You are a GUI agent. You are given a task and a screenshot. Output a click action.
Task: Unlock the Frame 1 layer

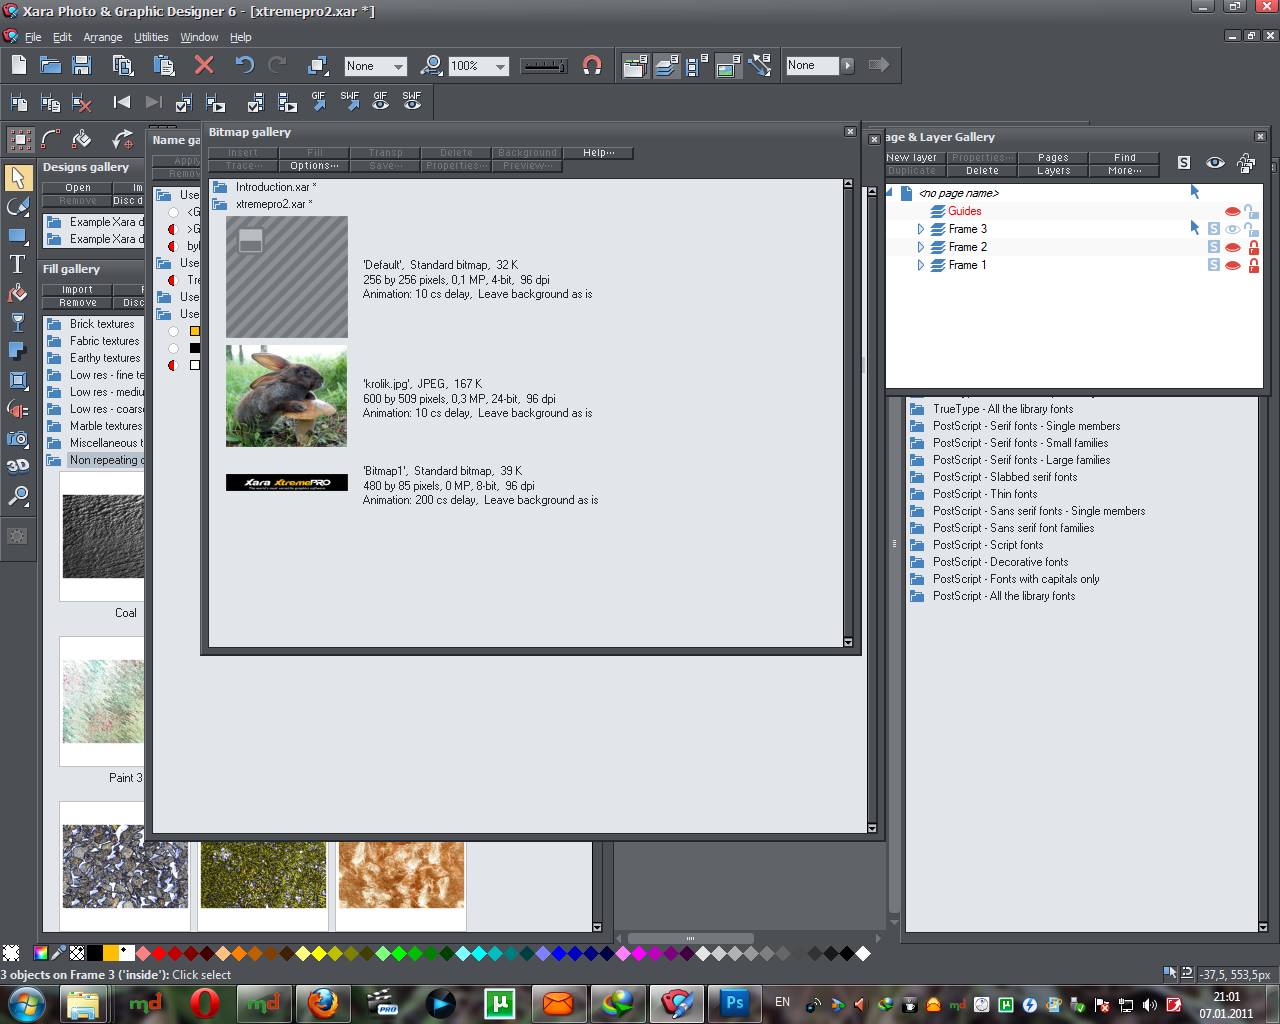point(1252,265)
